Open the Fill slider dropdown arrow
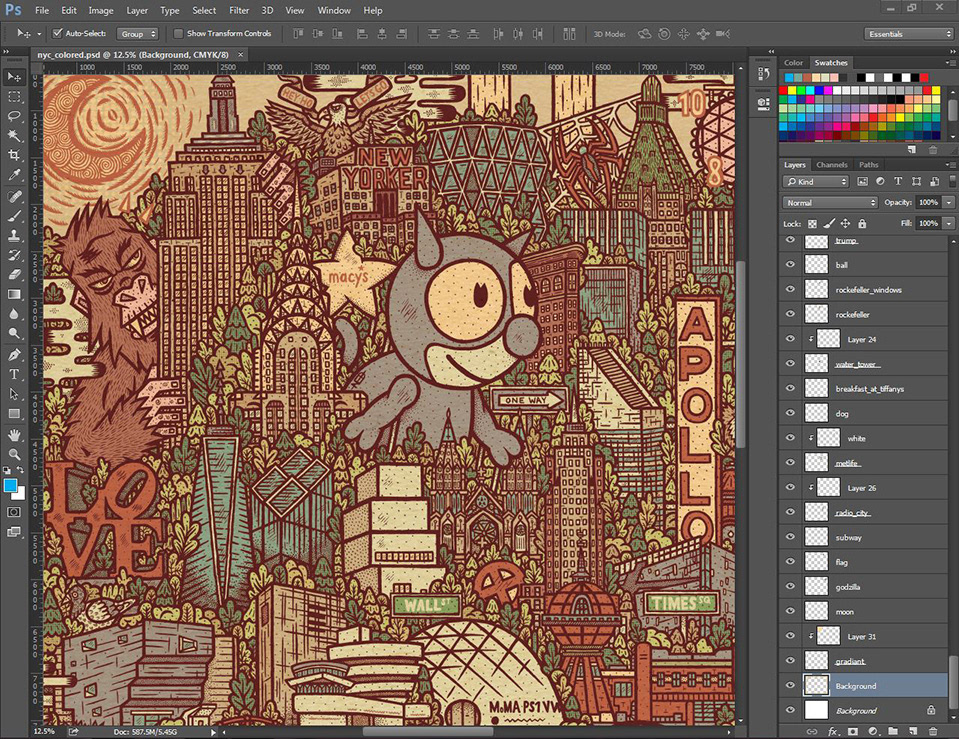The width and height of the screenshot is (959, 739). coord(949,223)
